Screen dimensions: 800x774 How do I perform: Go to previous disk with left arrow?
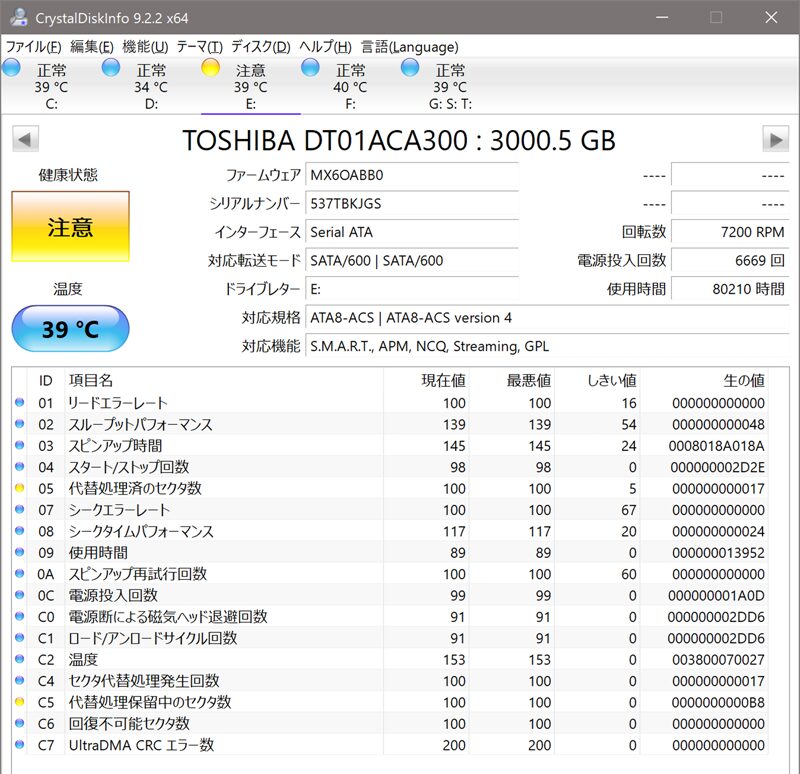coord(25,139)
